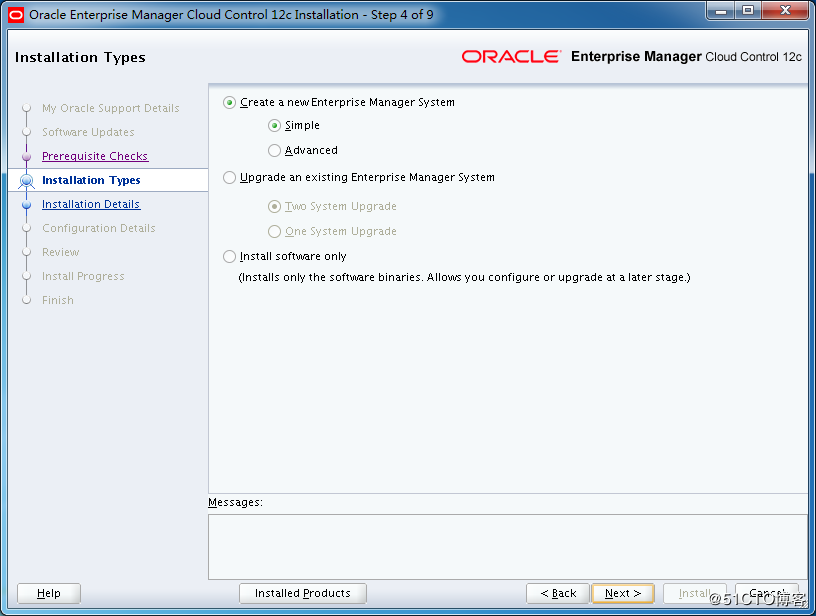Click the Prerequisite Checks step marker icon
Viewport: 816px width, 616px height.
(27, 157)
